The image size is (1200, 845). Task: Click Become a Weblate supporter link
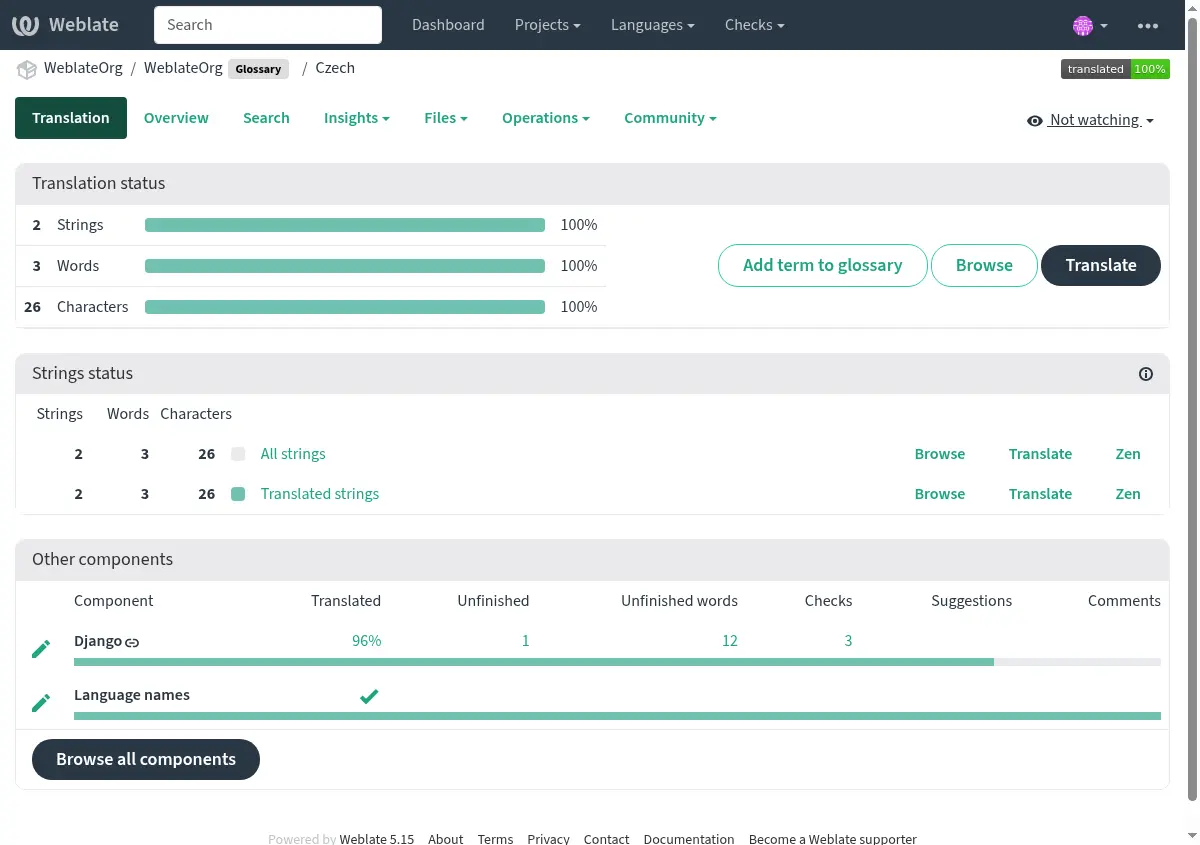833,839
